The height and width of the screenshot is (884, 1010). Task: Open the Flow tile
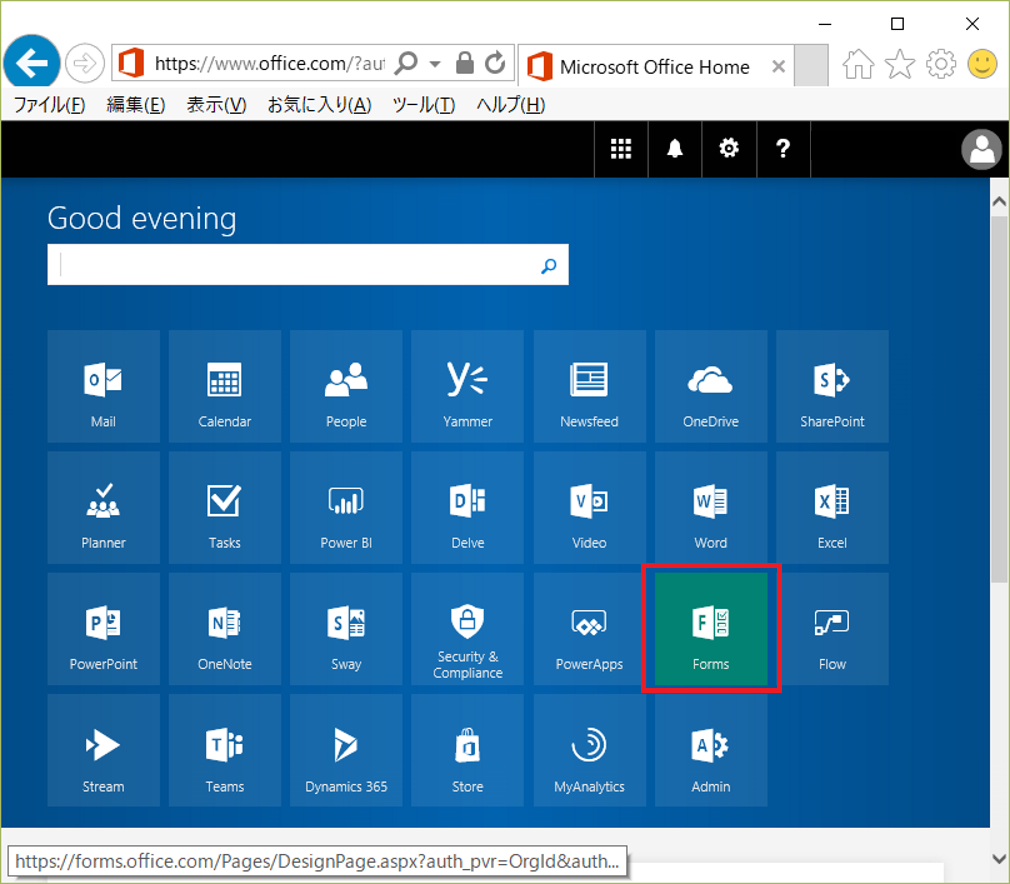(x=832, y=629)
